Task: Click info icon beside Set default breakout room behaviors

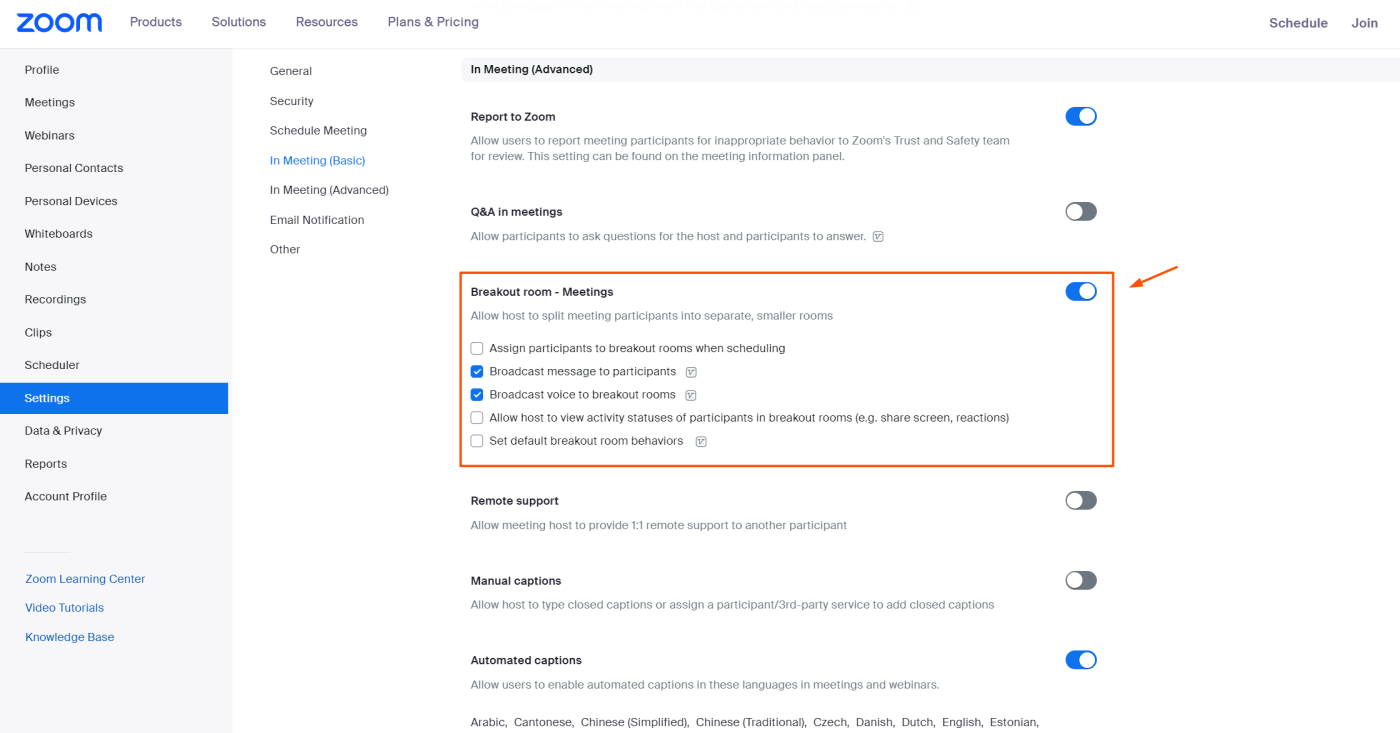Action: click(x=701, y=441)
